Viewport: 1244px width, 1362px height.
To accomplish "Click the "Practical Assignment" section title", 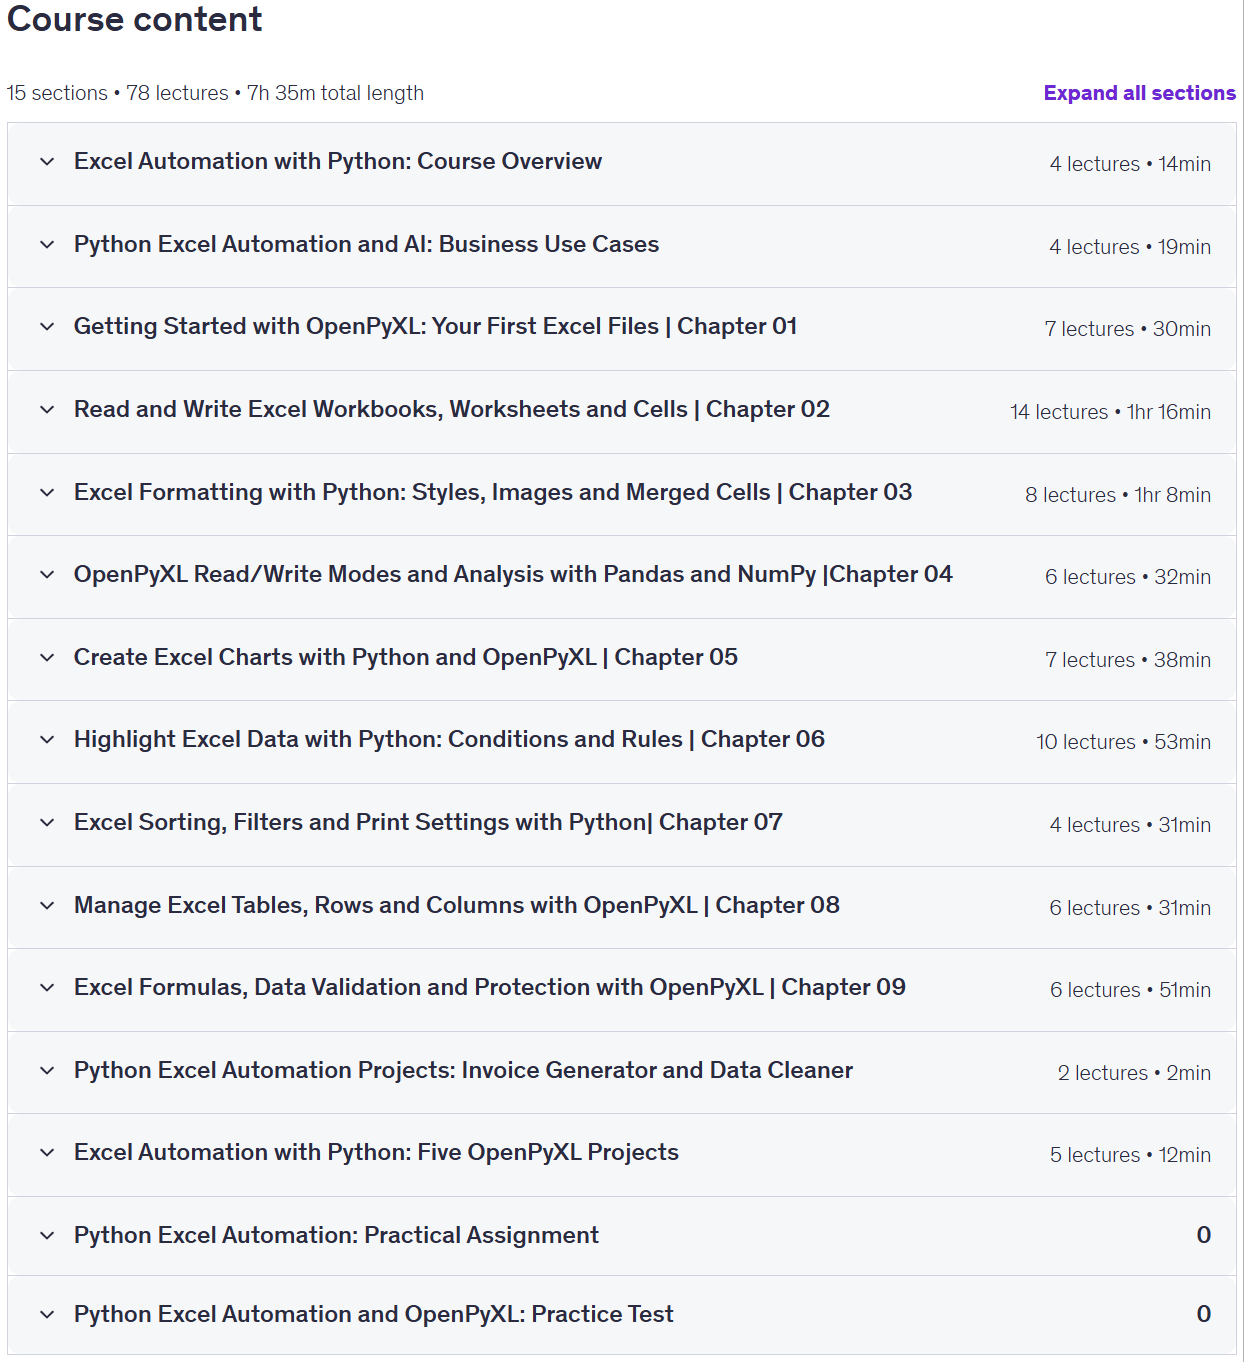I will coord(336,1236).
